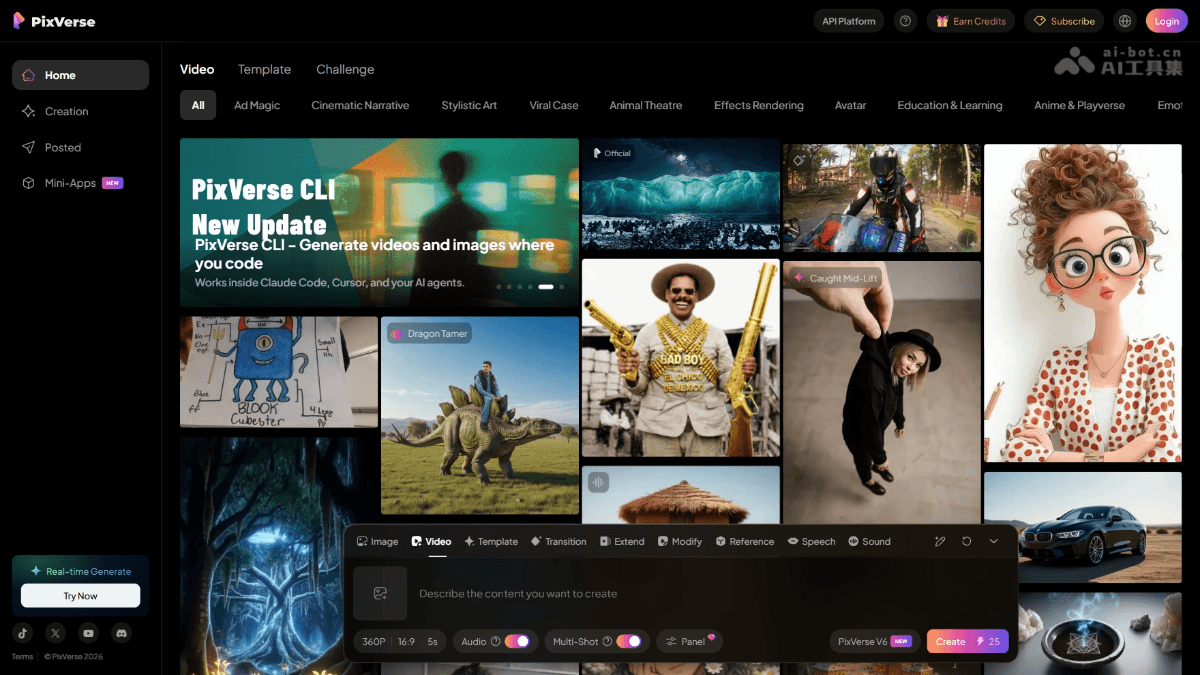Click the Earn Credits button
The height and width of the screenshot is (675, 1200).
click(971, 21)
